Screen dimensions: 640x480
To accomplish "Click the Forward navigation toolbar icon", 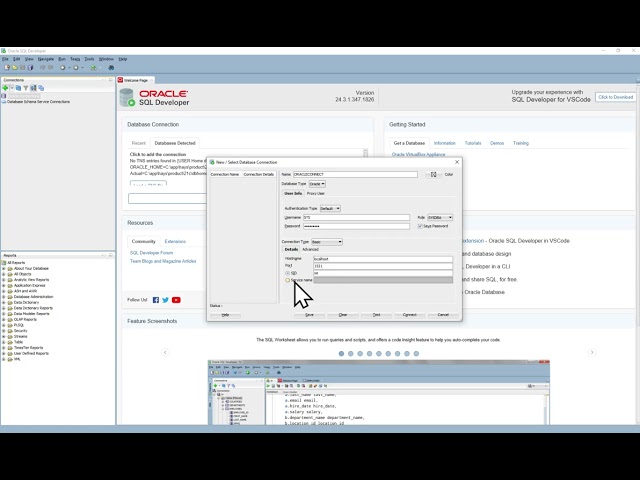I will click(x=76, y=68).
